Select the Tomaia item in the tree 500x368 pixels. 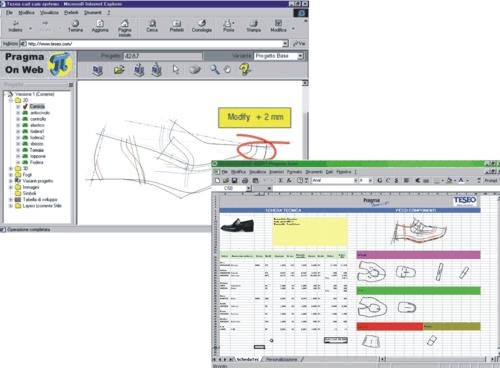[37, 150]
